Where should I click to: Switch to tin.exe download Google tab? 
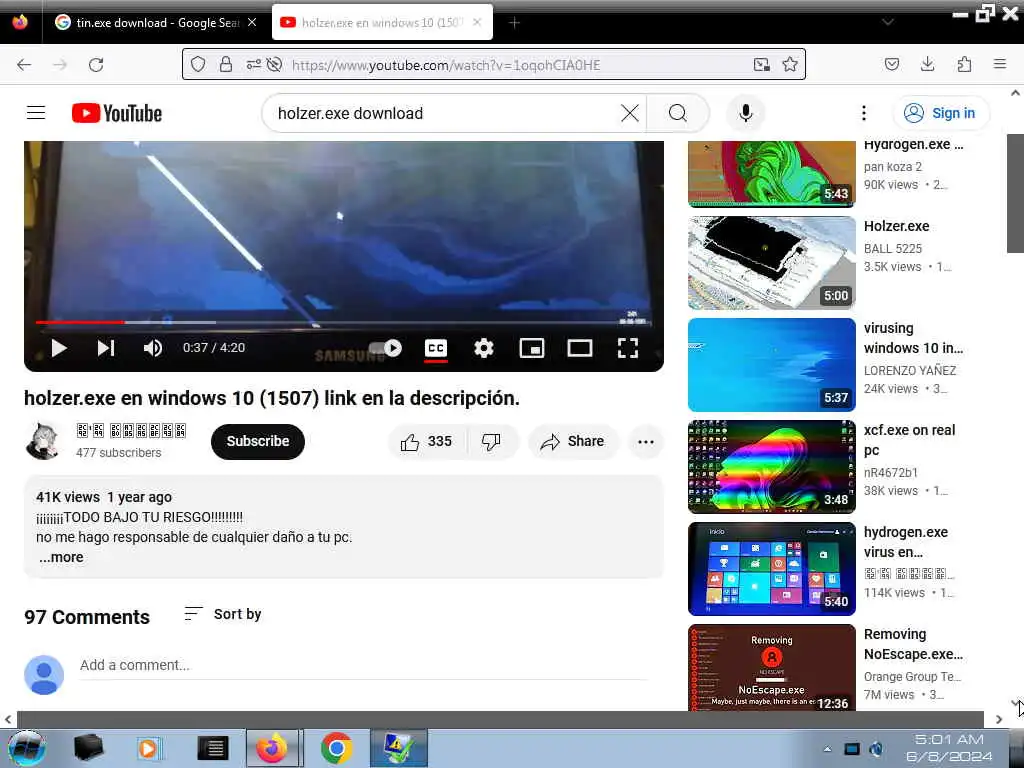tap(155, 23)
